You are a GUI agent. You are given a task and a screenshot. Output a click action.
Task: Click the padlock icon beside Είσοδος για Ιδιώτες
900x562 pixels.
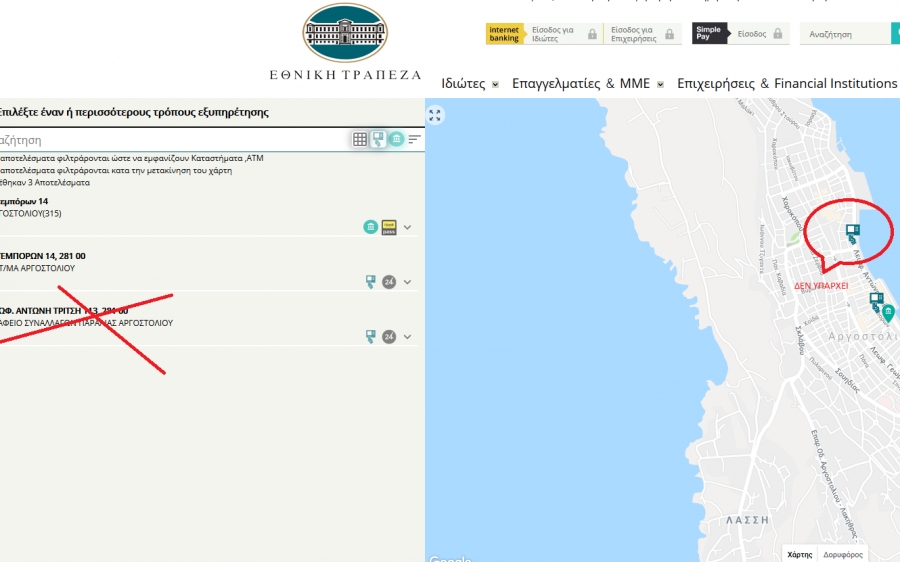[x=592, y=34]
